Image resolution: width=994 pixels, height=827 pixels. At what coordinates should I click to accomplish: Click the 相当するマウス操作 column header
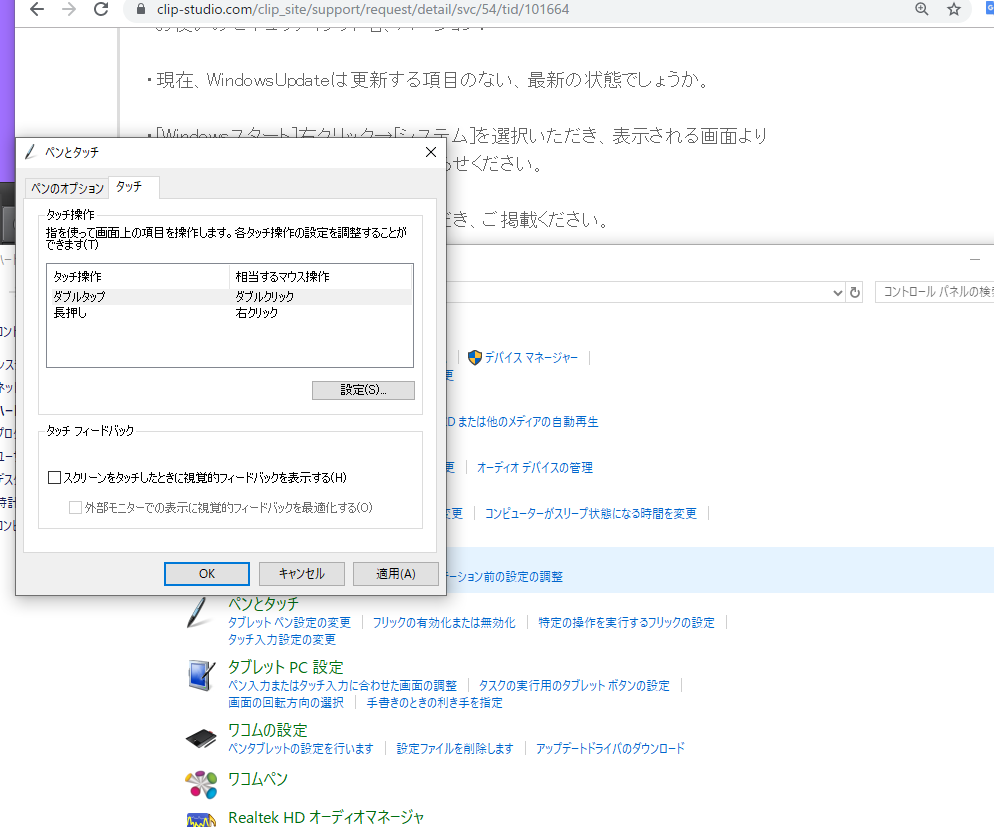click(x=320, y=277)
